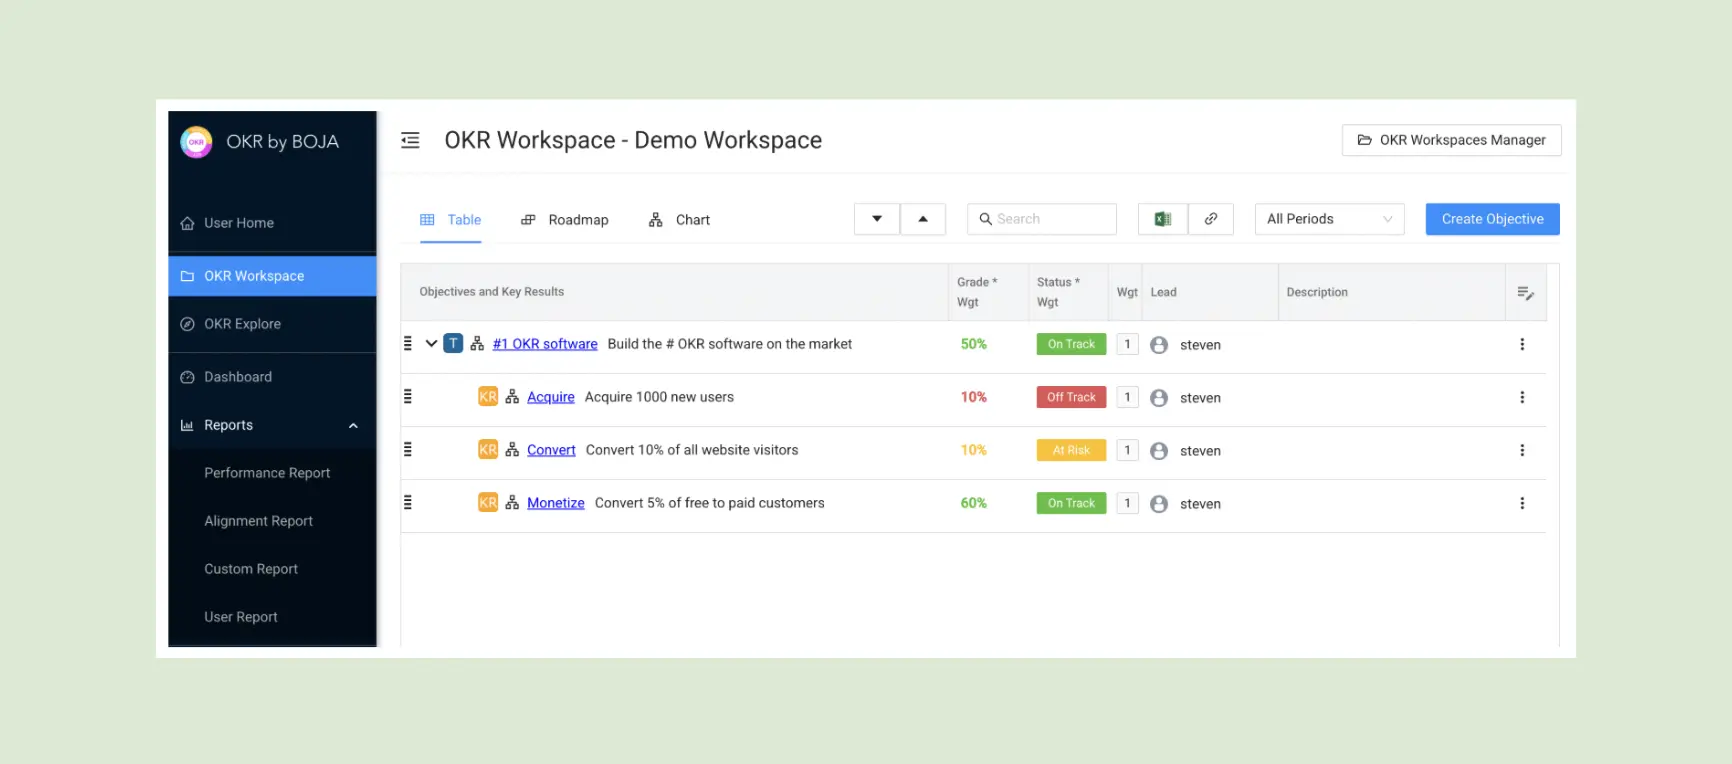Viewport: 1732px width, 764px height.
Task: Click the copy link icon button
Action: click(1211, 219)
